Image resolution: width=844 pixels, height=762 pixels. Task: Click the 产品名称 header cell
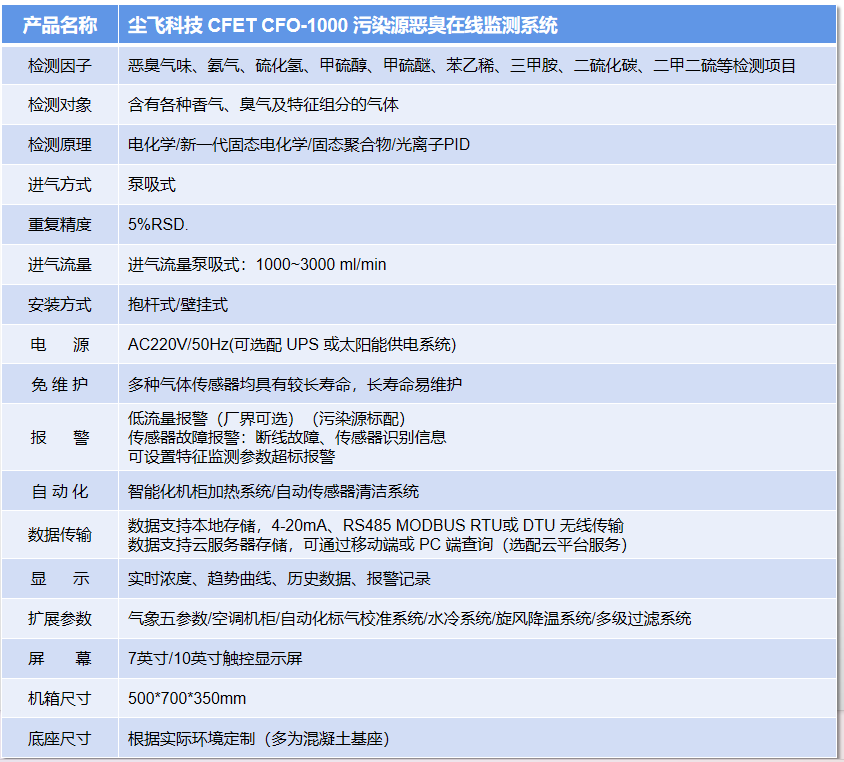(59, 25)
